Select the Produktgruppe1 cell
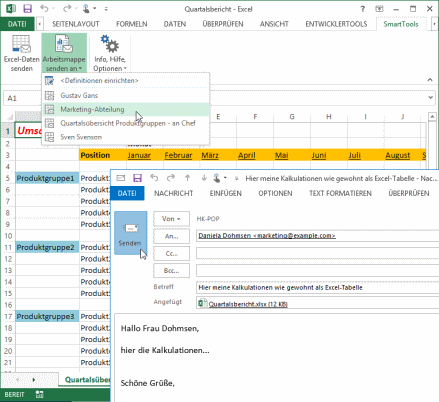Image resolution: width=439 pixels, height=402 pixels. [46, 178]
